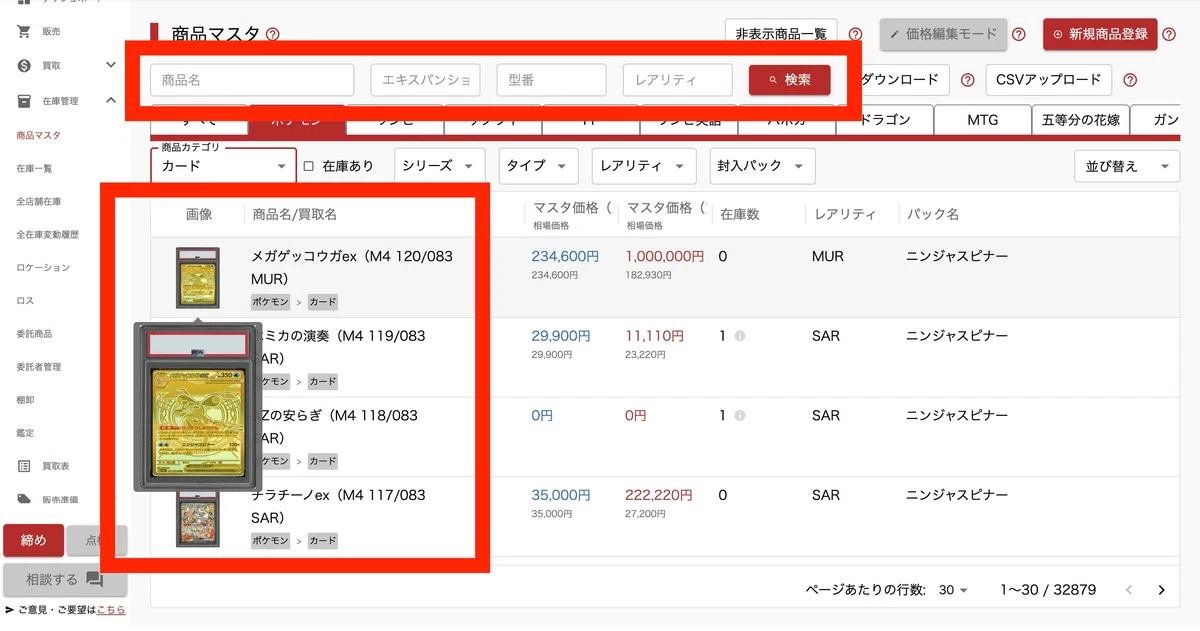Click chat icon on 相談する button
Viewport: 1200px width, 631px height.
(95, 579)
